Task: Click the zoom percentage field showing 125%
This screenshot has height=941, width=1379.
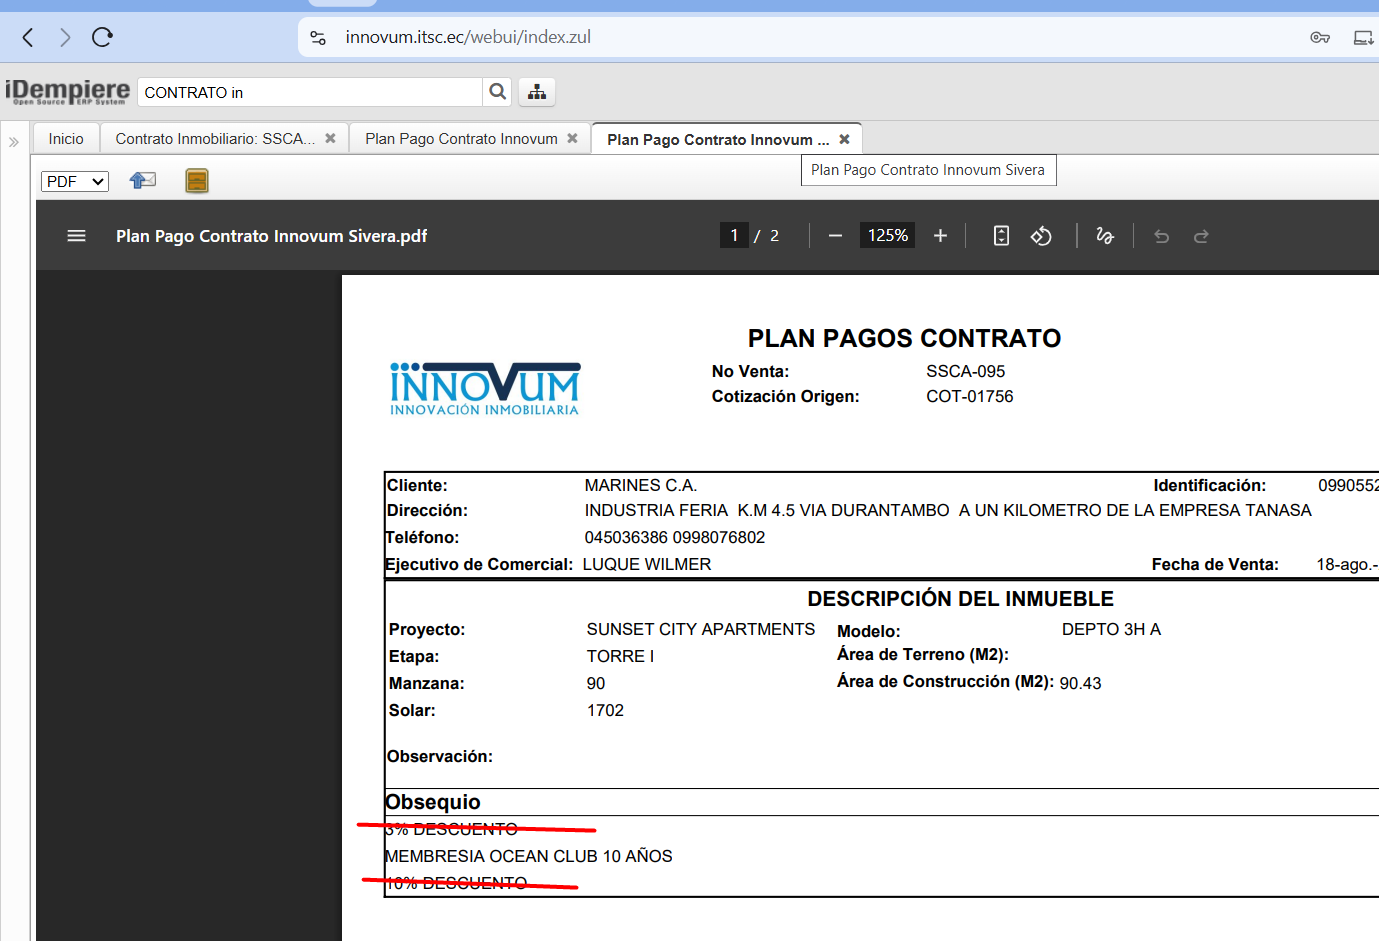Action: [887, 236]
